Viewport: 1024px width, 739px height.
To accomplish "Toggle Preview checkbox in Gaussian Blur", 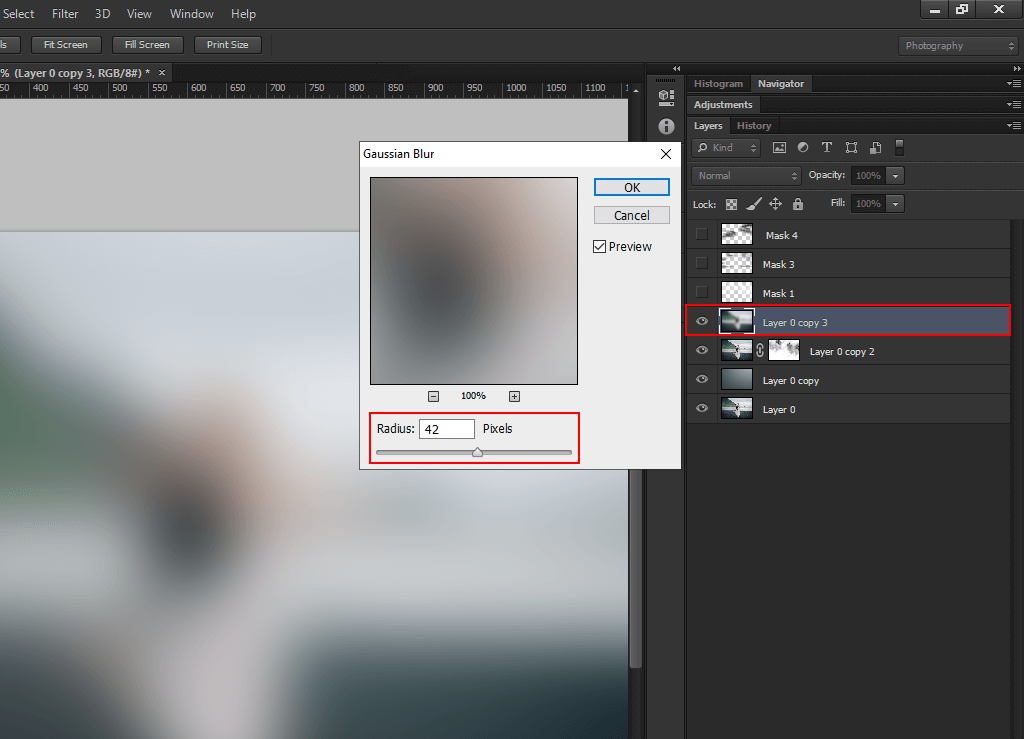I will 600,247.
